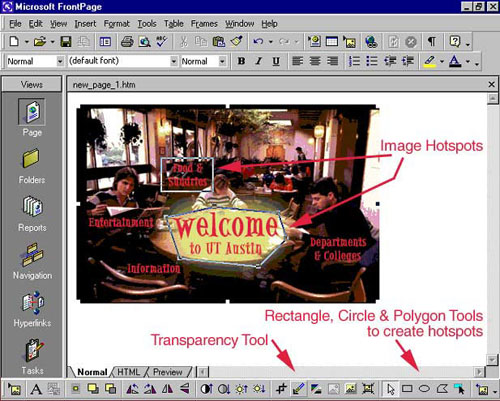Toggle Numbered list
Viewport: 500px width, 401px height.
(354, 61)
